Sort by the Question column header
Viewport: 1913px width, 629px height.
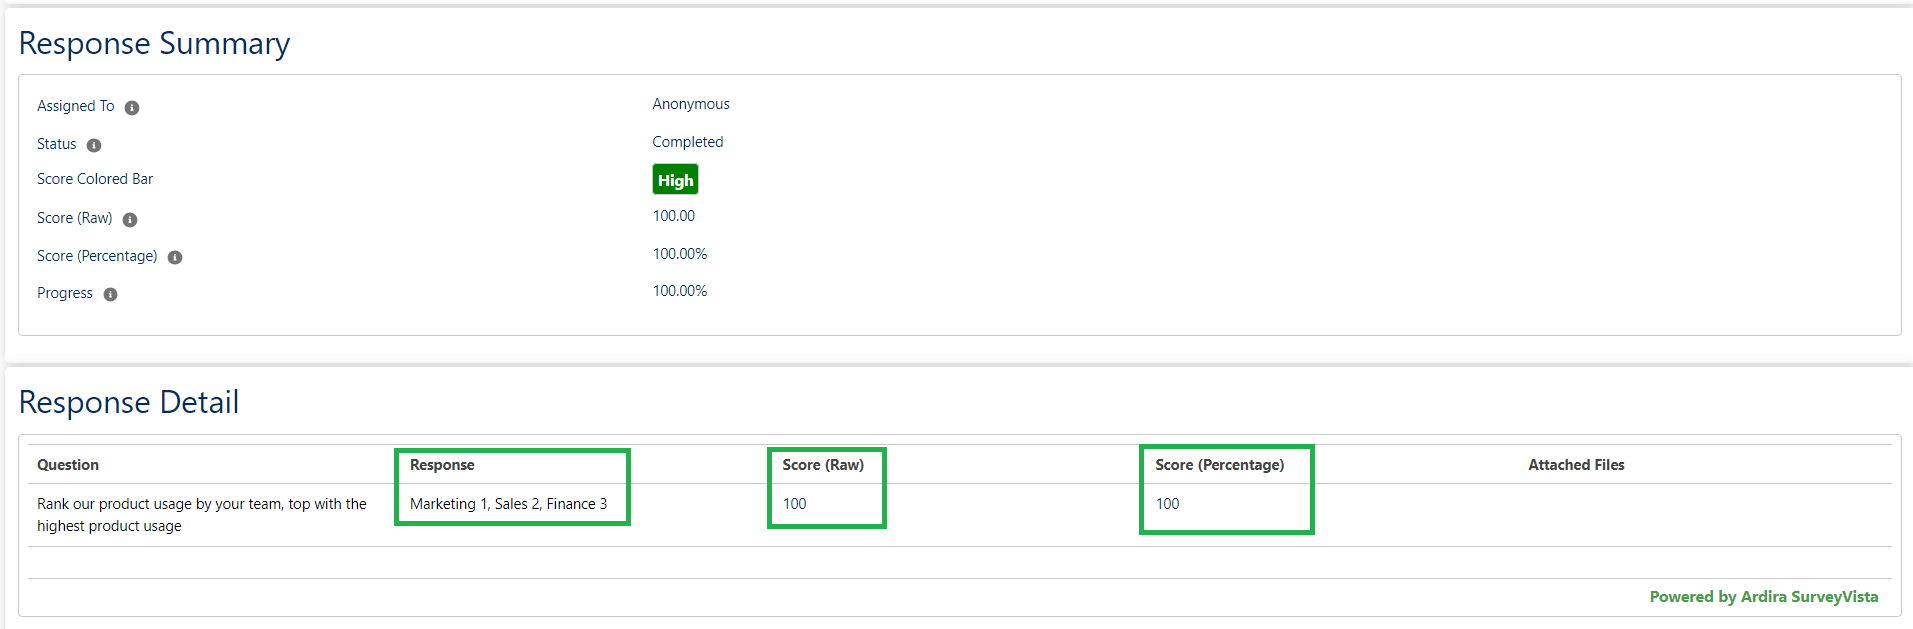(x=67, y=465)
